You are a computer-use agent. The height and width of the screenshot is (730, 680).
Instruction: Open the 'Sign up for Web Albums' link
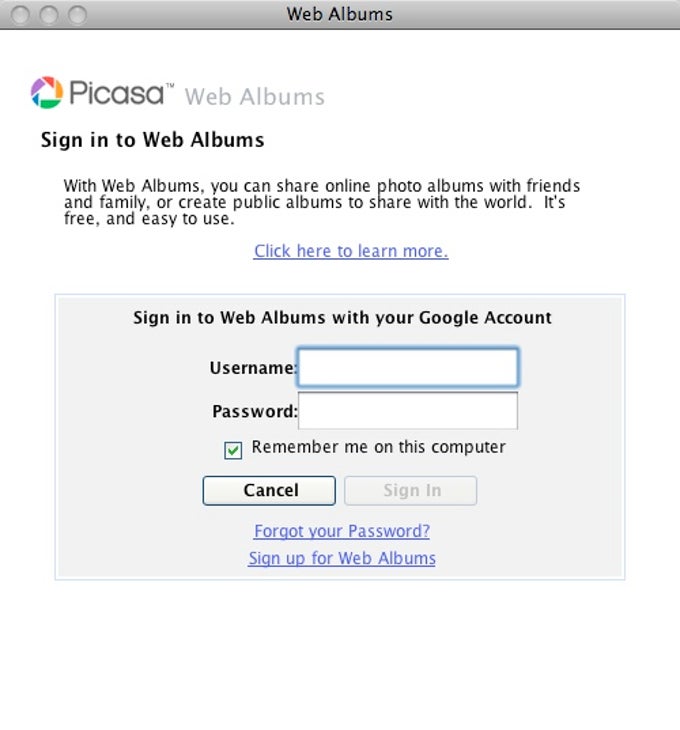click(342, 558)
